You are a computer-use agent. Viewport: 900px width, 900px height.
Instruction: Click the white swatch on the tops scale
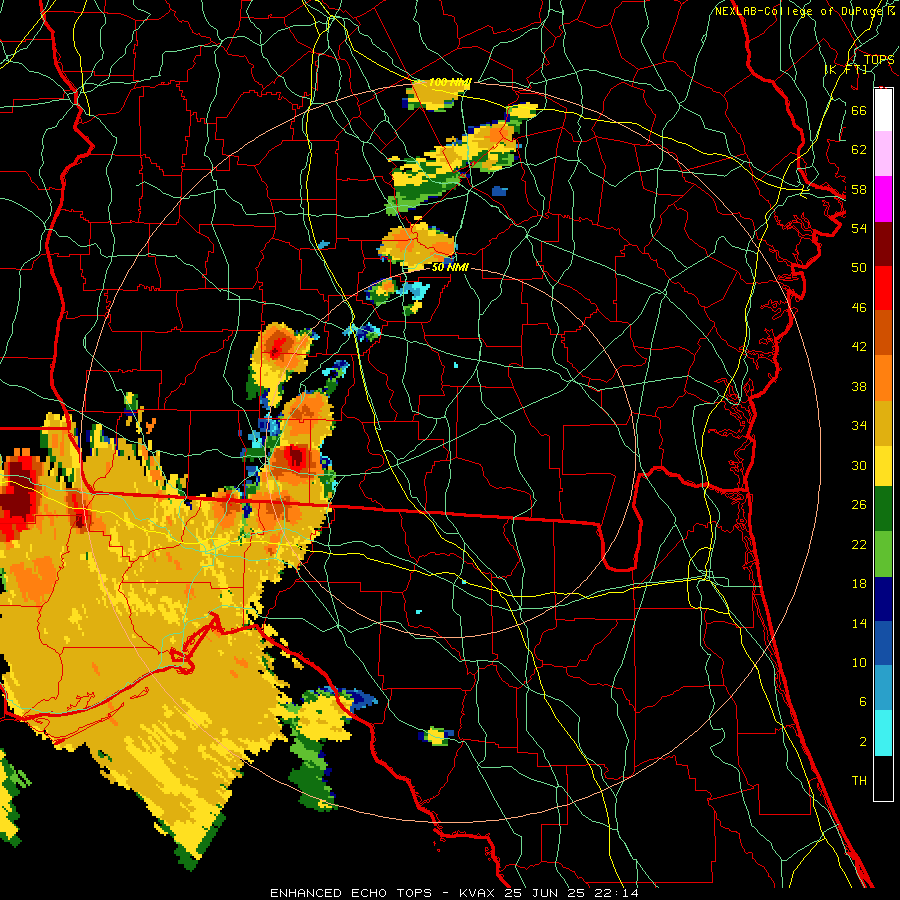883,110
